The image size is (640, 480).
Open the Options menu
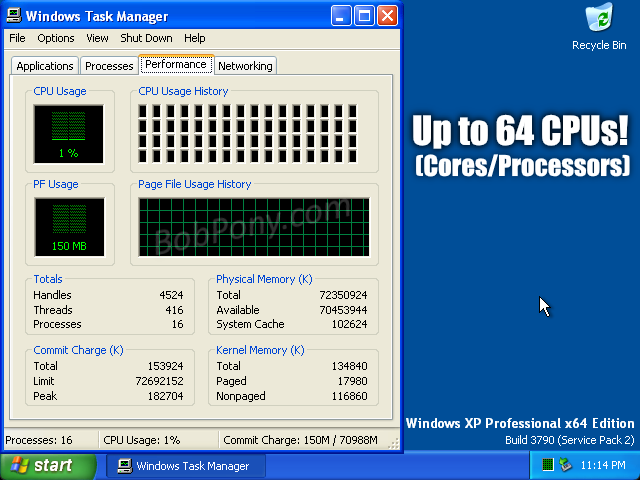pos(56,38)
